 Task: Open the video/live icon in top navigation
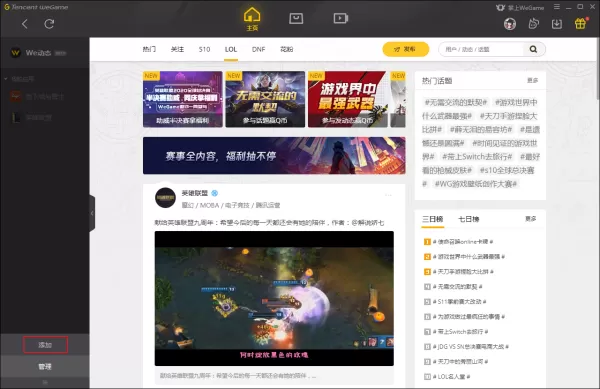341,18
